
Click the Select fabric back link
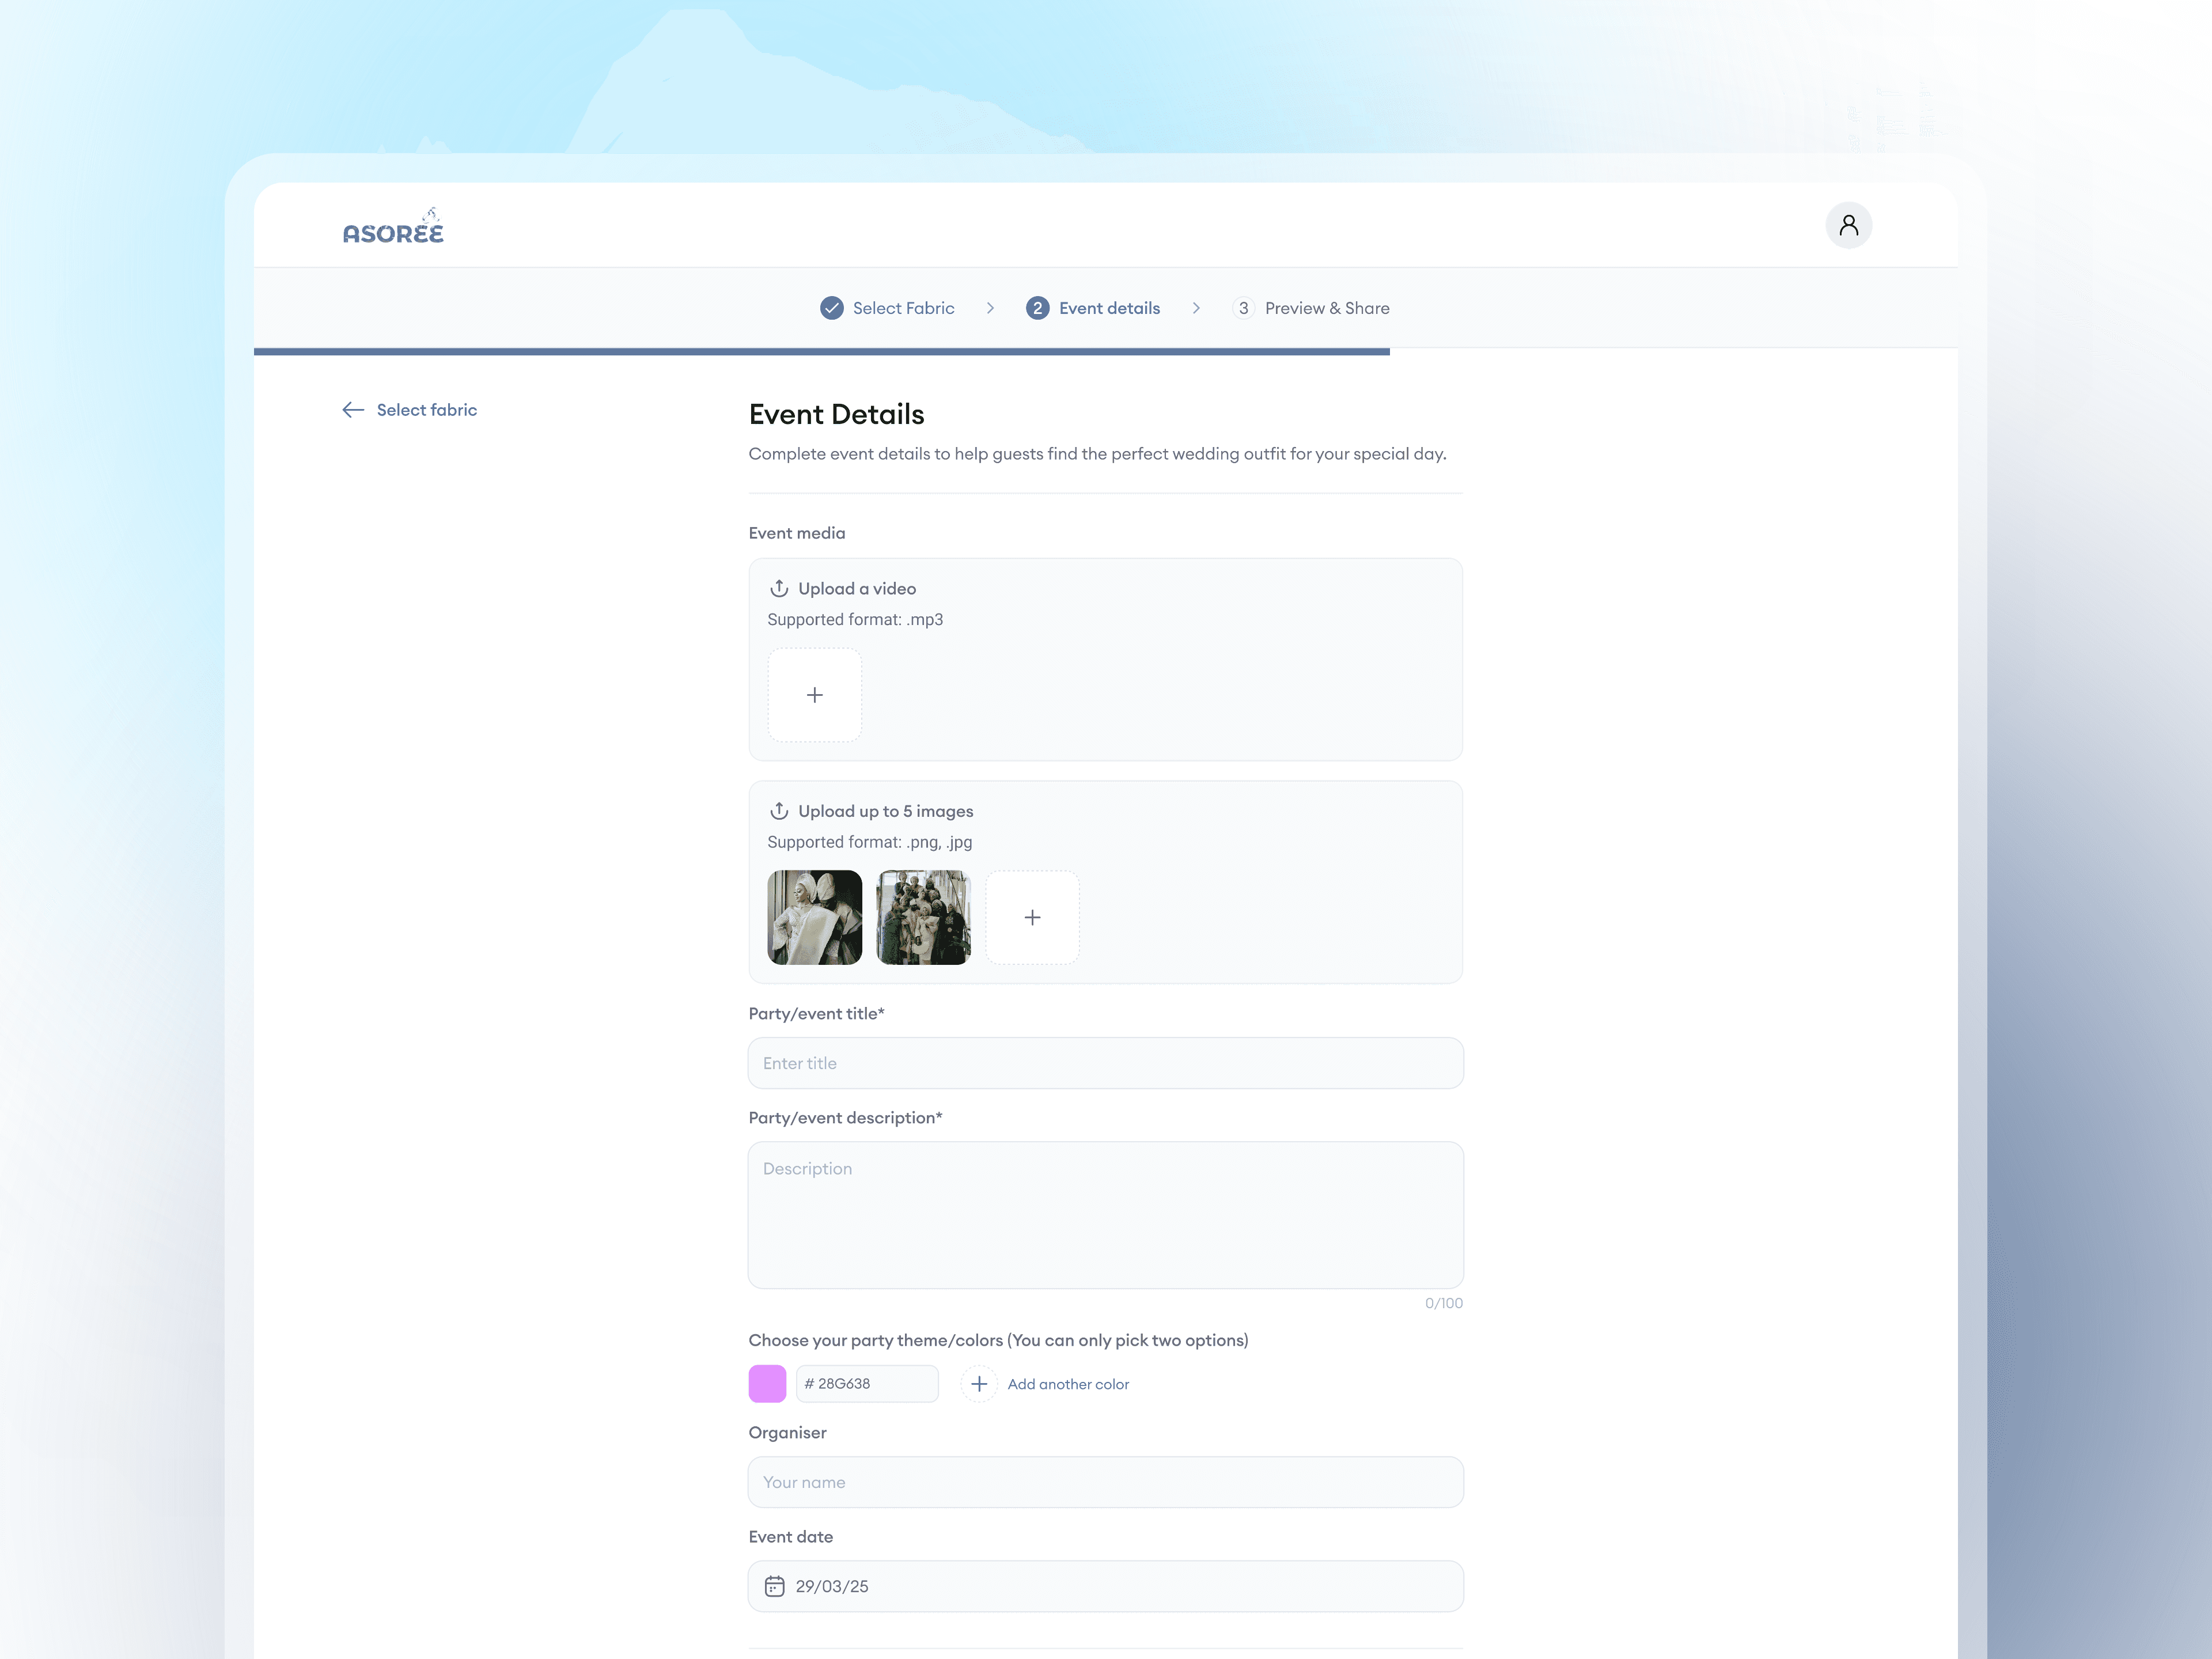pos(426,410)
